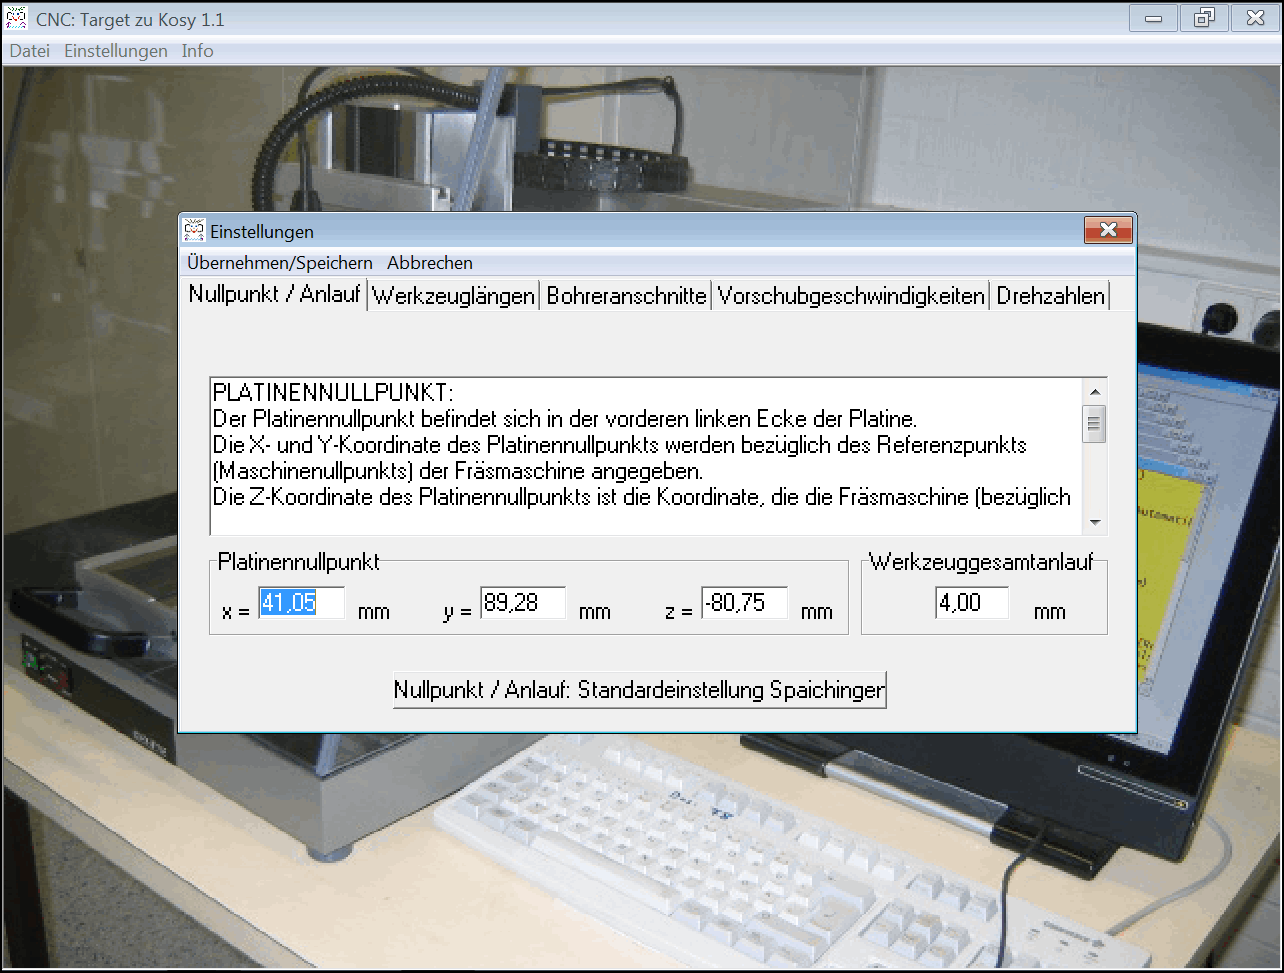Click the z coordinate field -80,75
This screenshot has height=973, width=1284.
(x=744, y=603)
